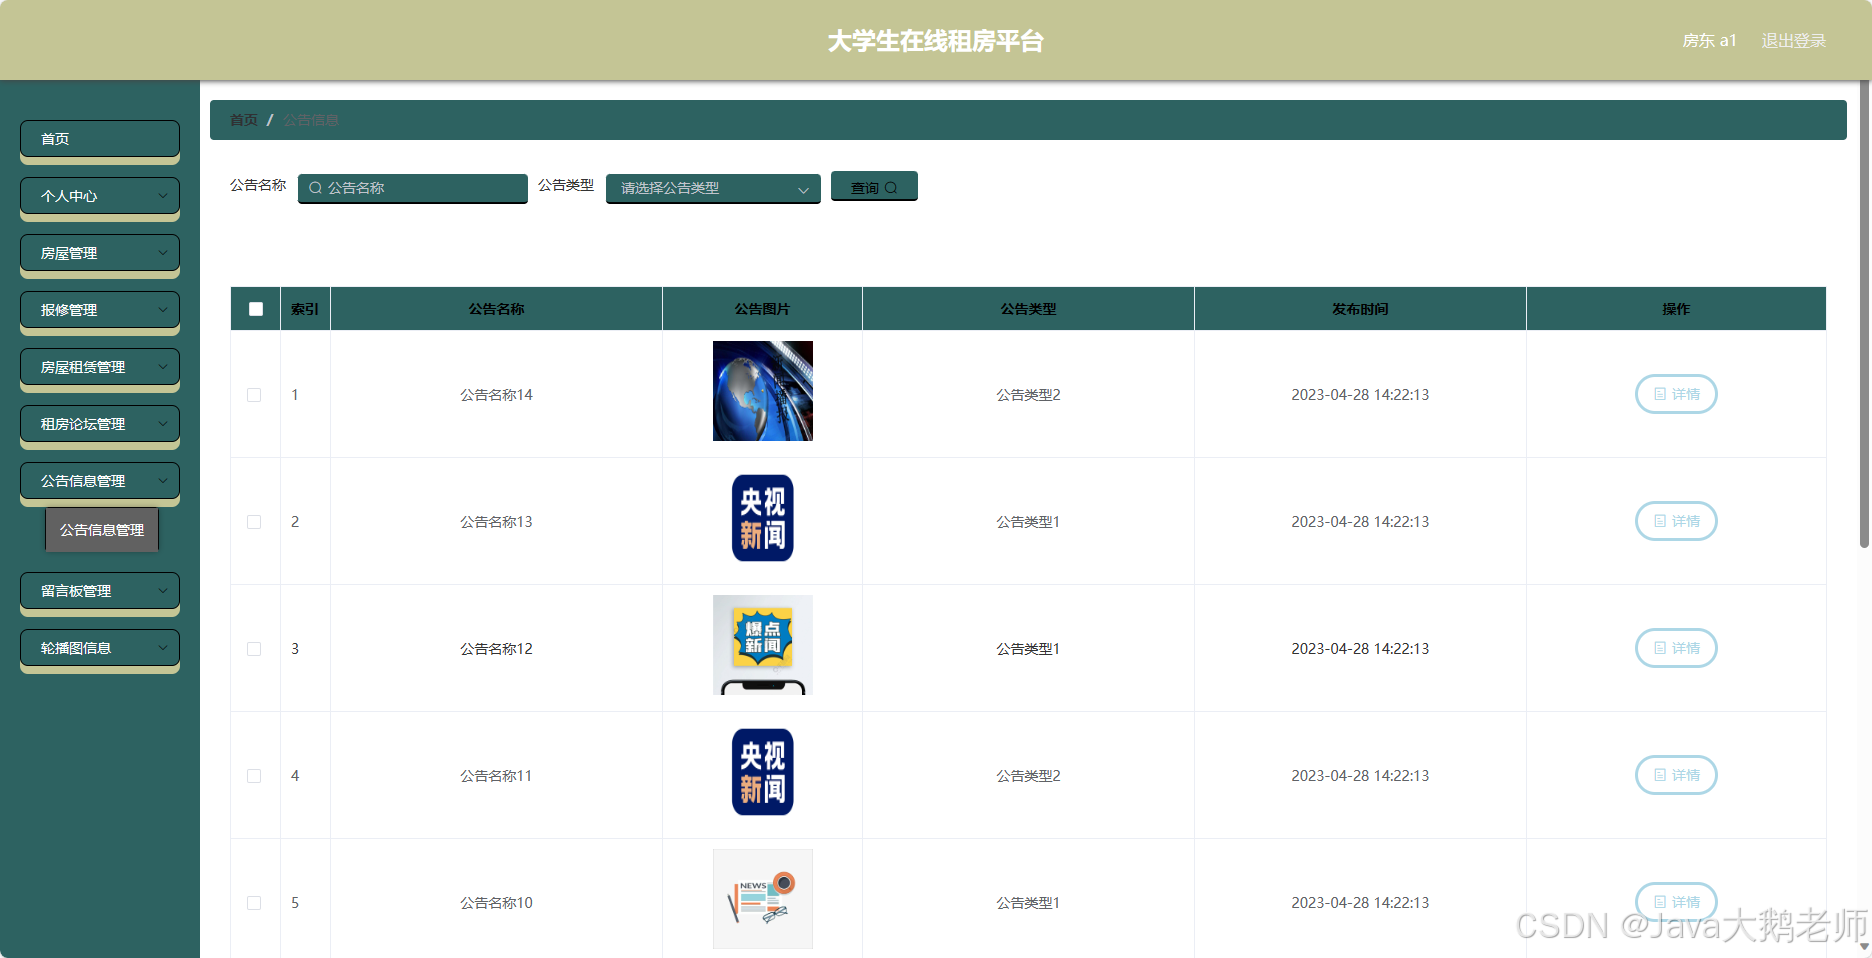Click the 公告图片 column header
Viewport: 1872px width, 958px height.
click(763, 309)
